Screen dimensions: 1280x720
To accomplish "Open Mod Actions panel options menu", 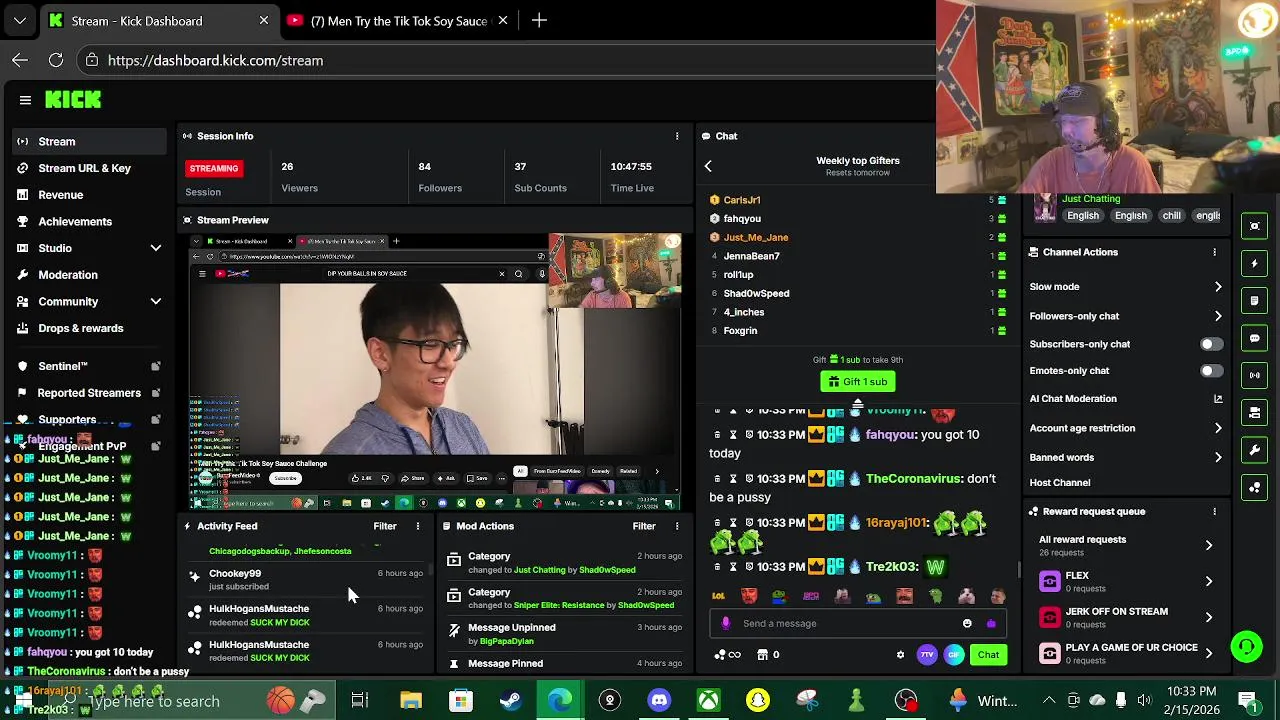I will click(x=677, y=526).
